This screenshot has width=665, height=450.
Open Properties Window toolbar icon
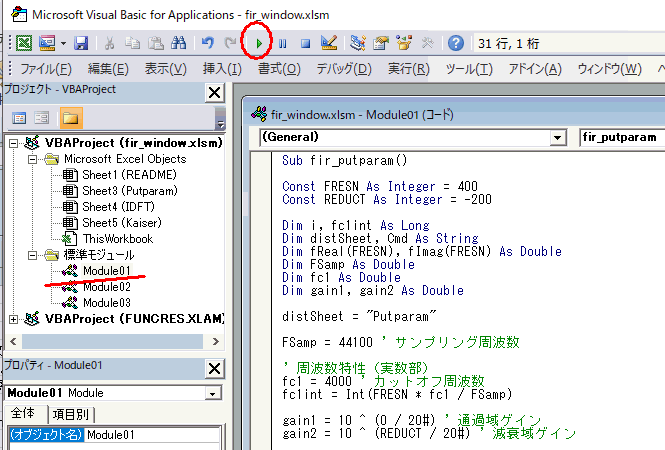coord(381,43)
